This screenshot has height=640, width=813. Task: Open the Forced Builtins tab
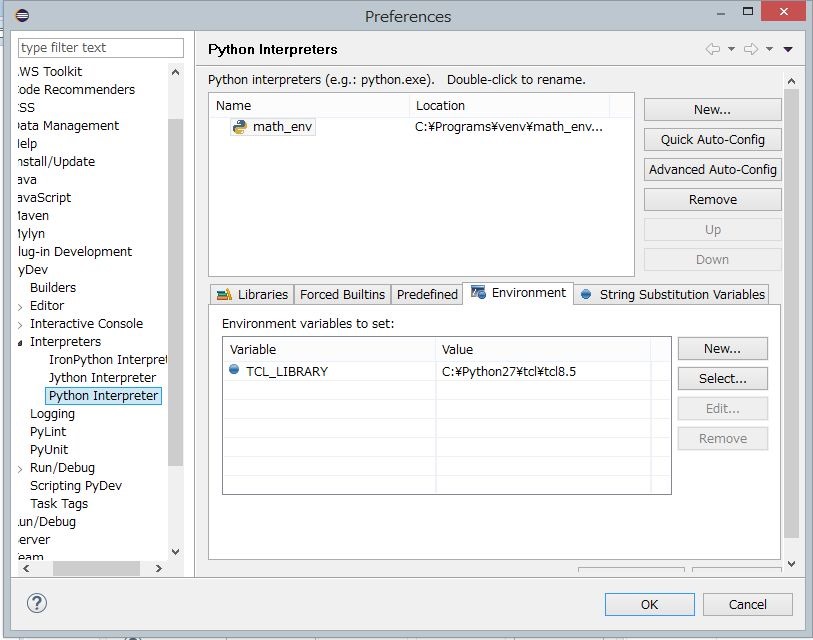click(x=342, y=294)
